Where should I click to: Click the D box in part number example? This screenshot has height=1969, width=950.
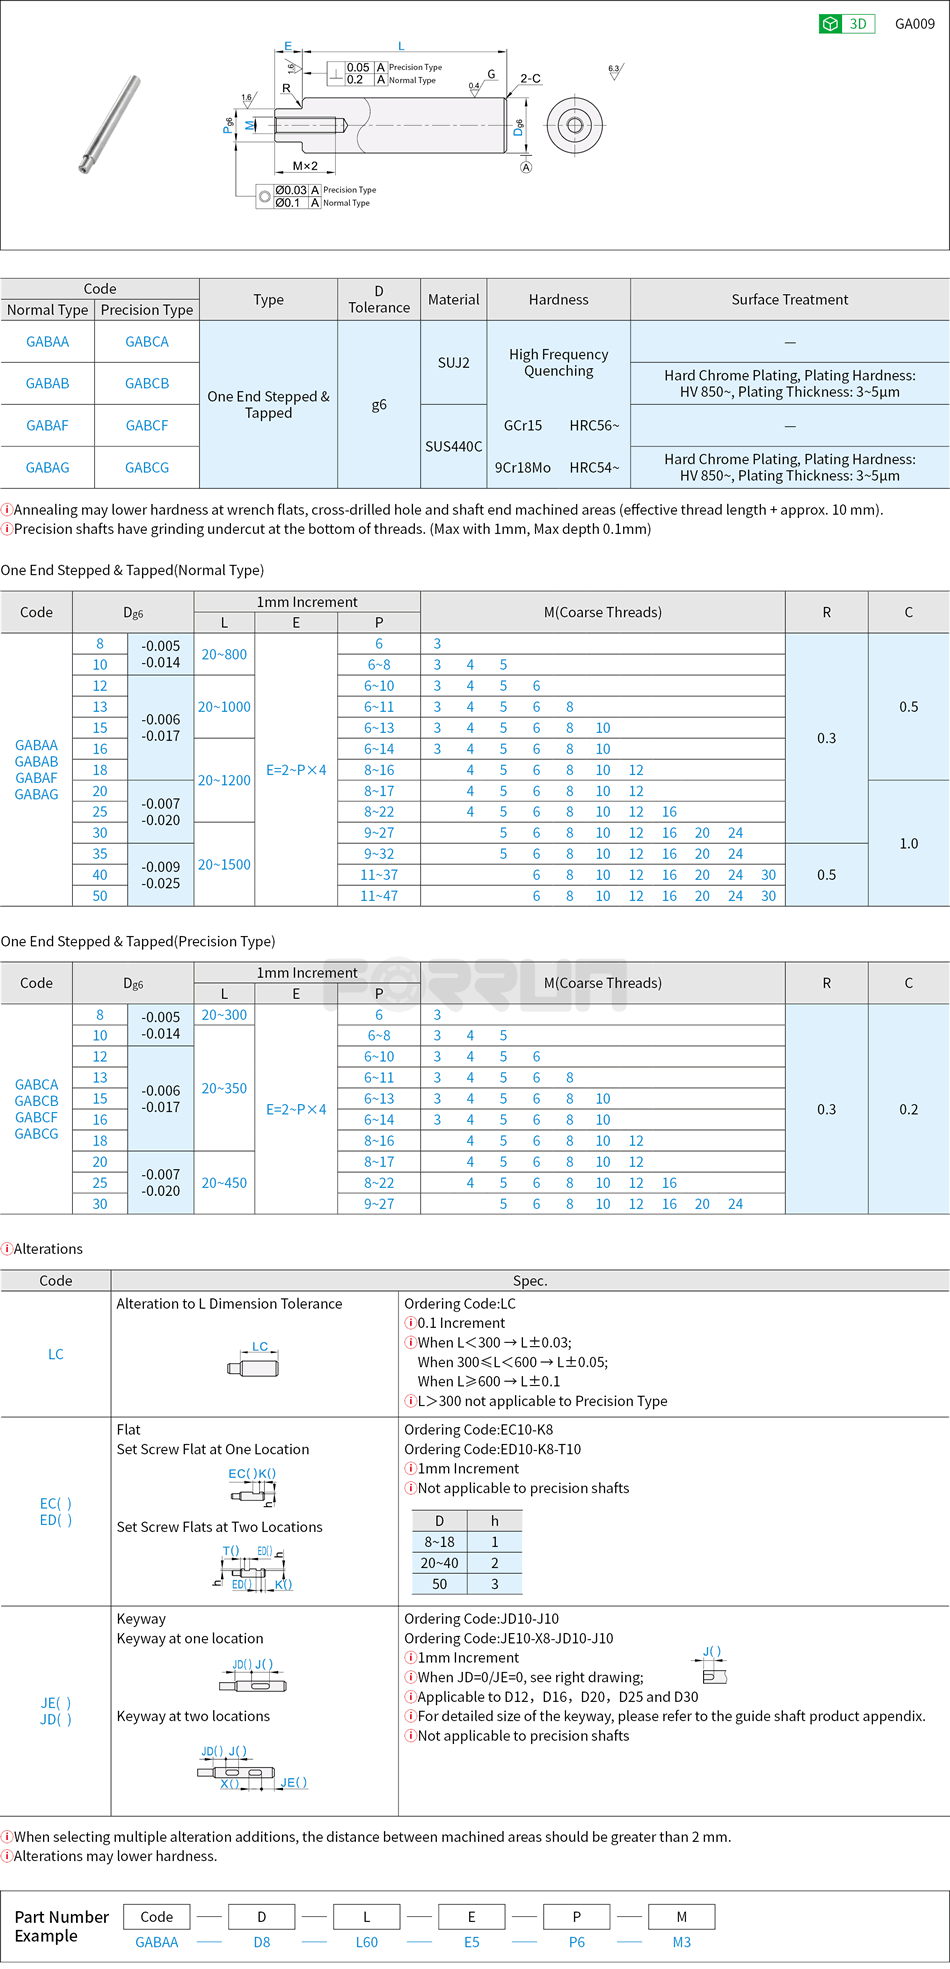coord(262,1917)
